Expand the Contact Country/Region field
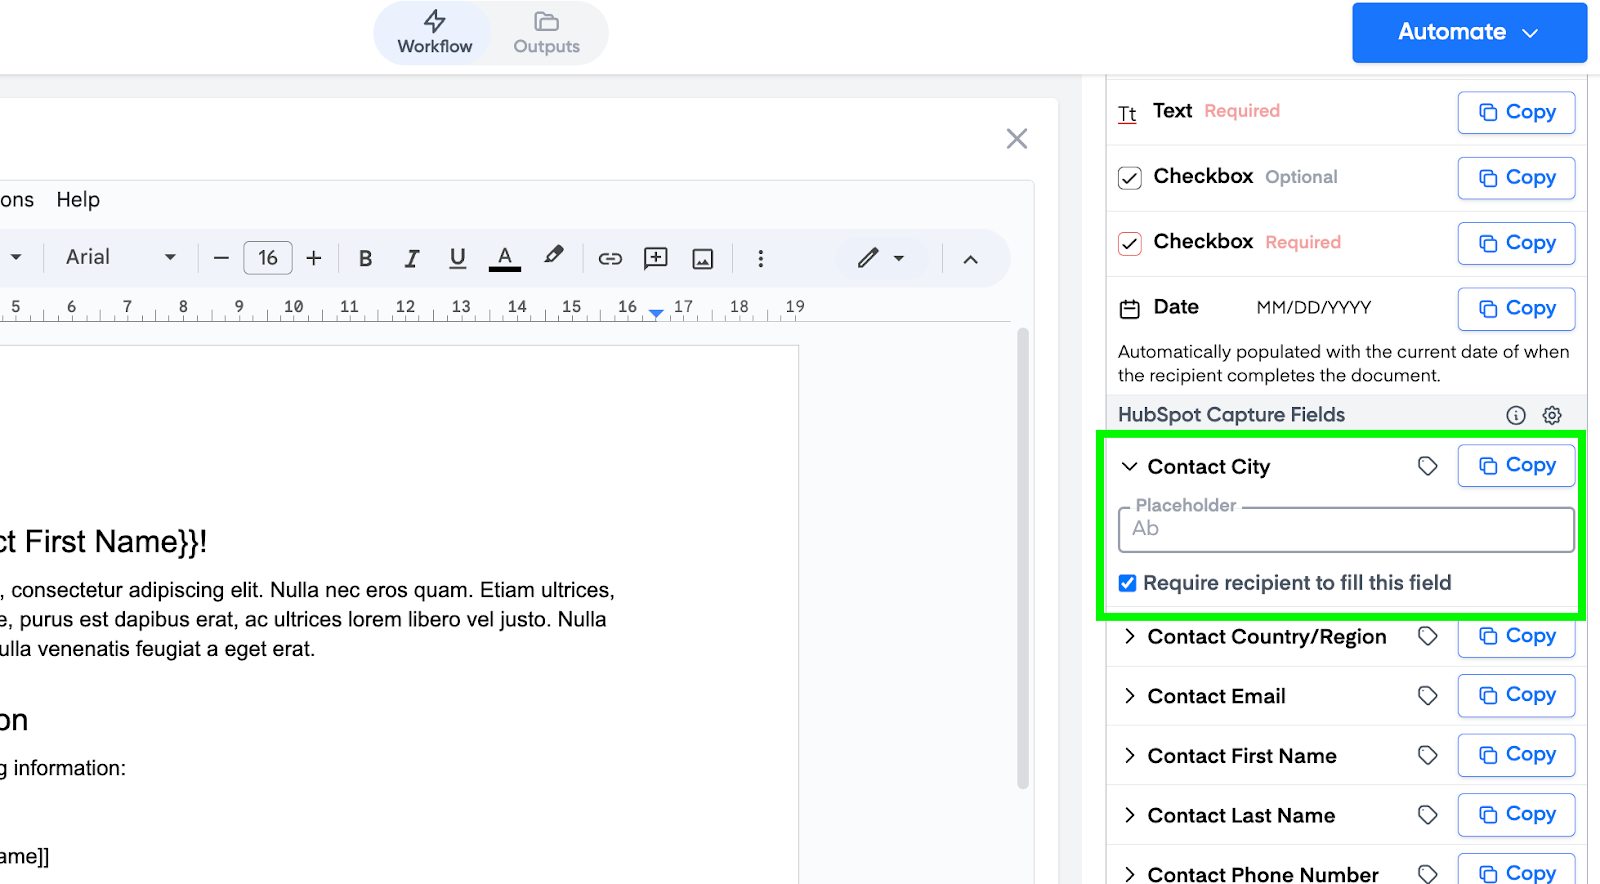This screenshot has width=1600, height=884. coord(1130,637)
